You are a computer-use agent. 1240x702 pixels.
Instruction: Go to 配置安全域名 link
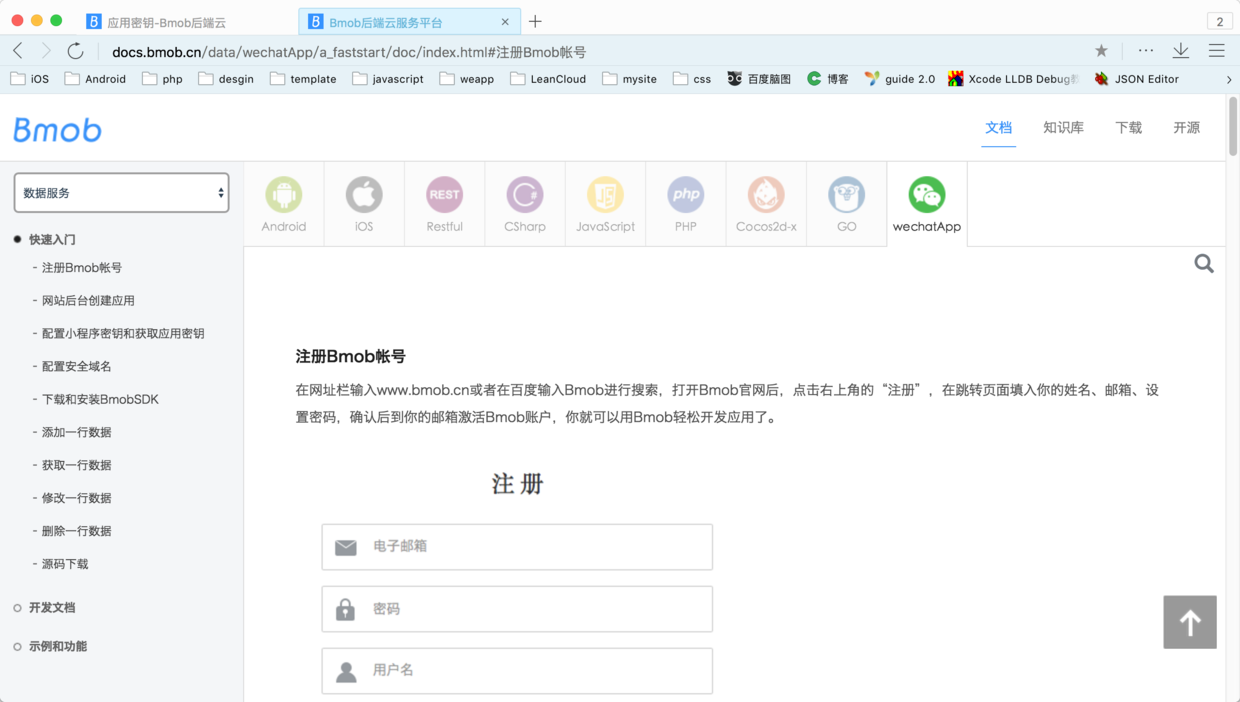77,367
